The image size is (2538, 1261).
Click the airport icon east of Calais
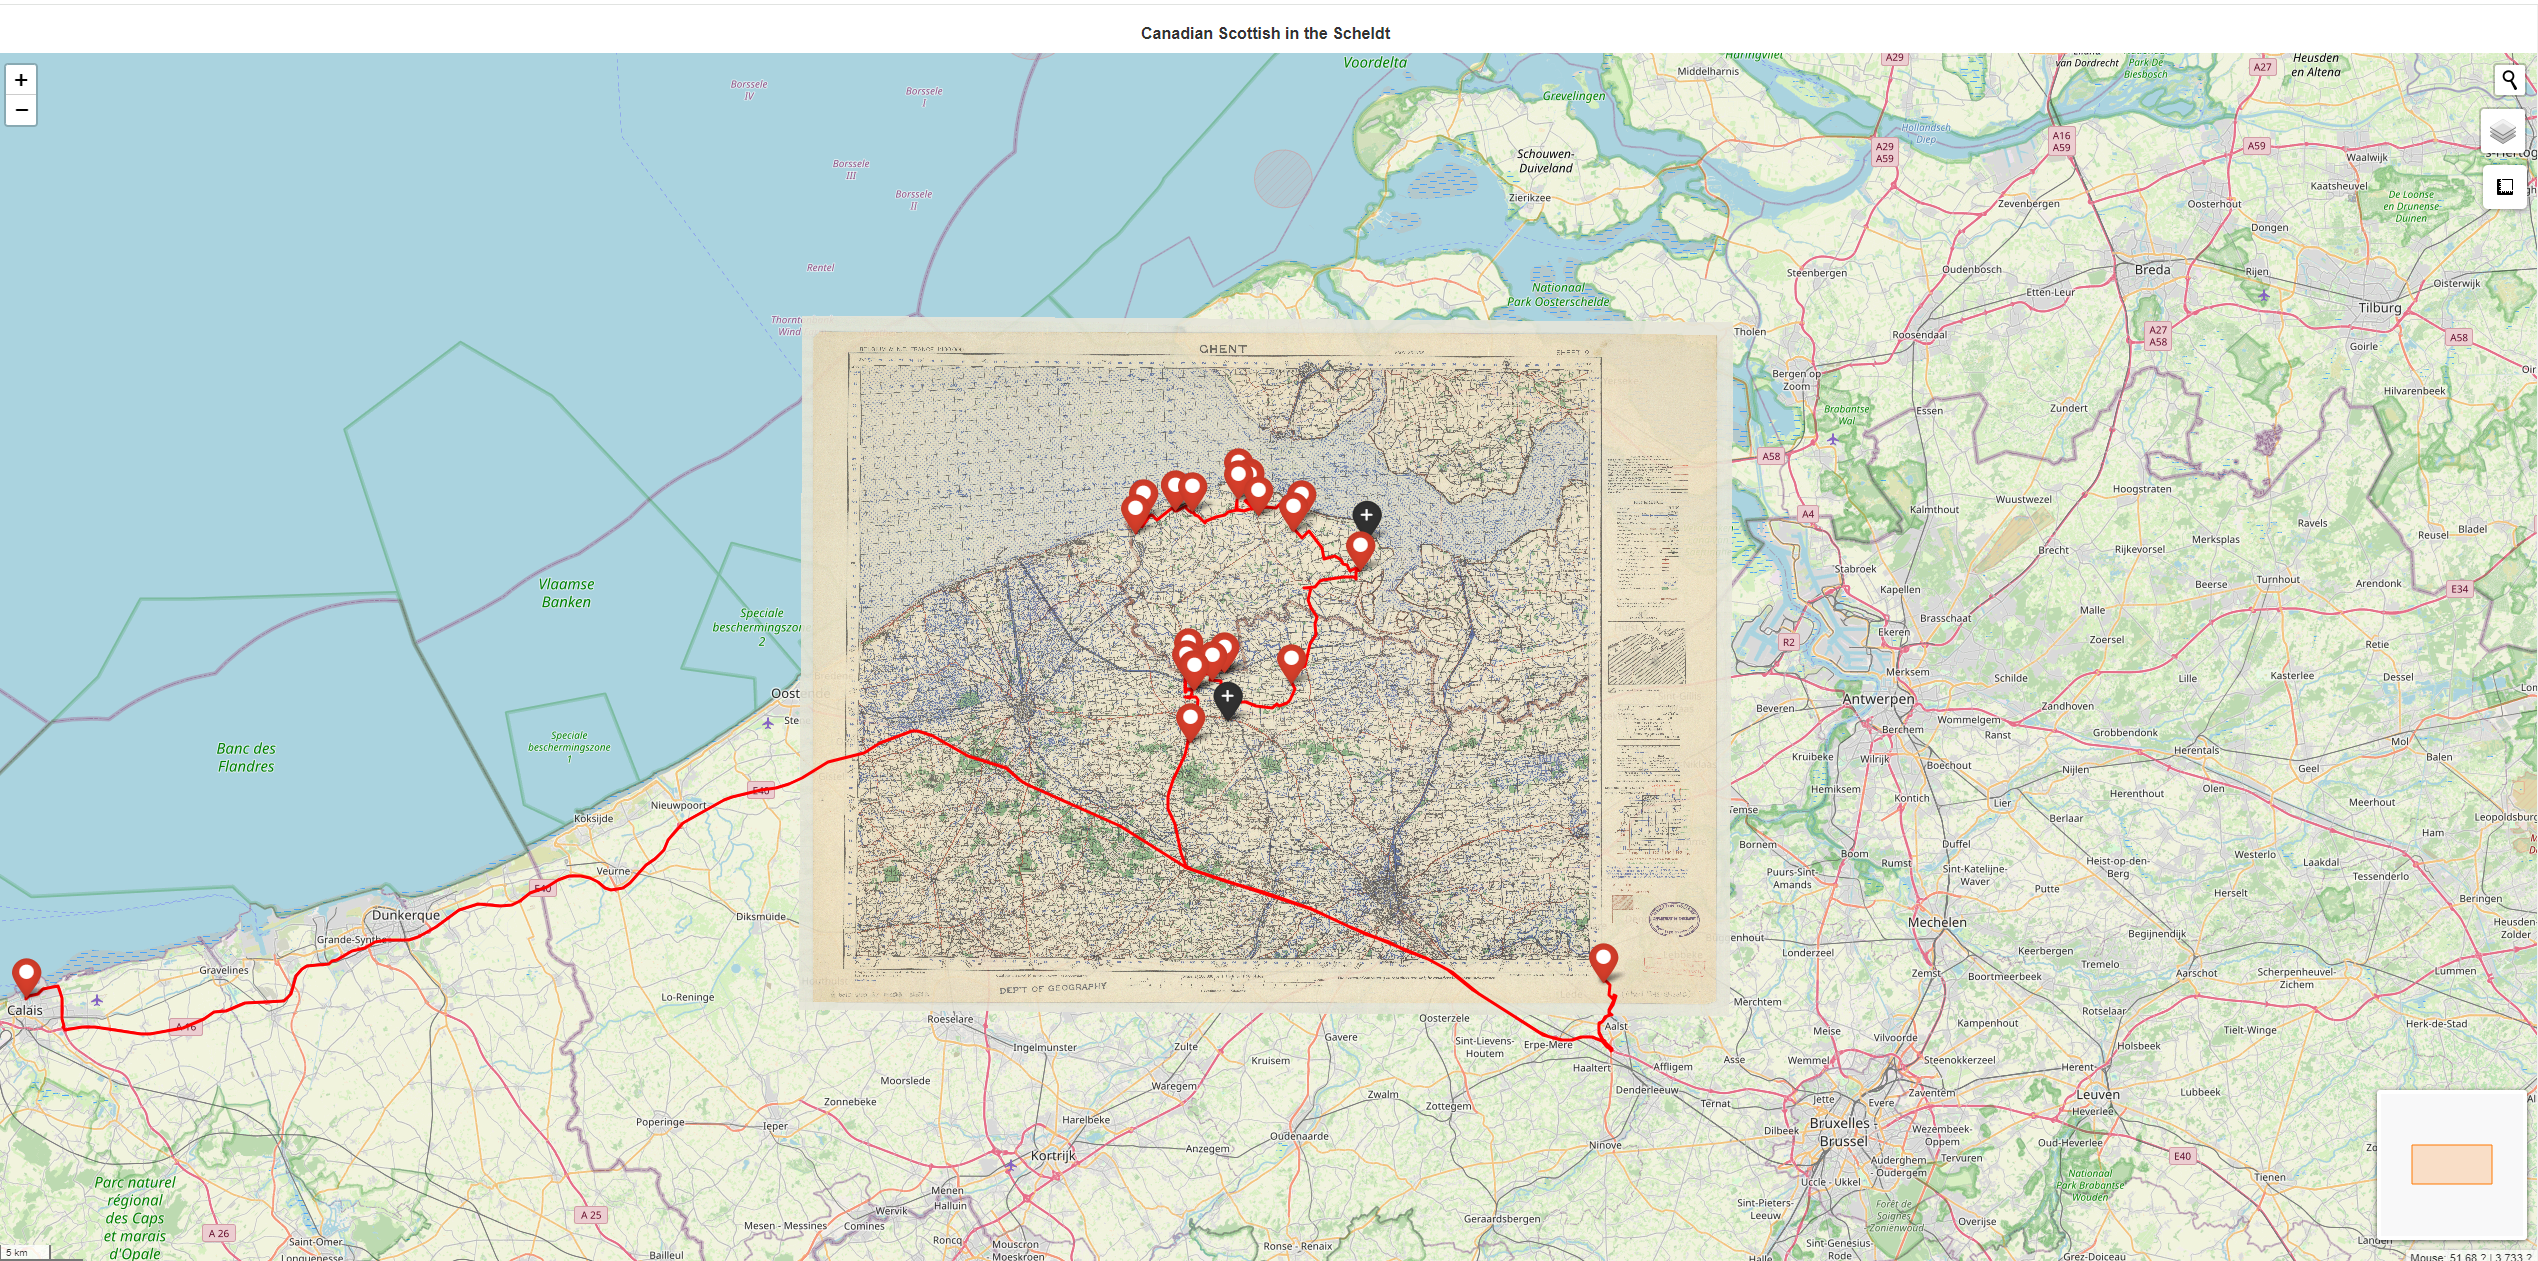click(x=97, y=1000)
